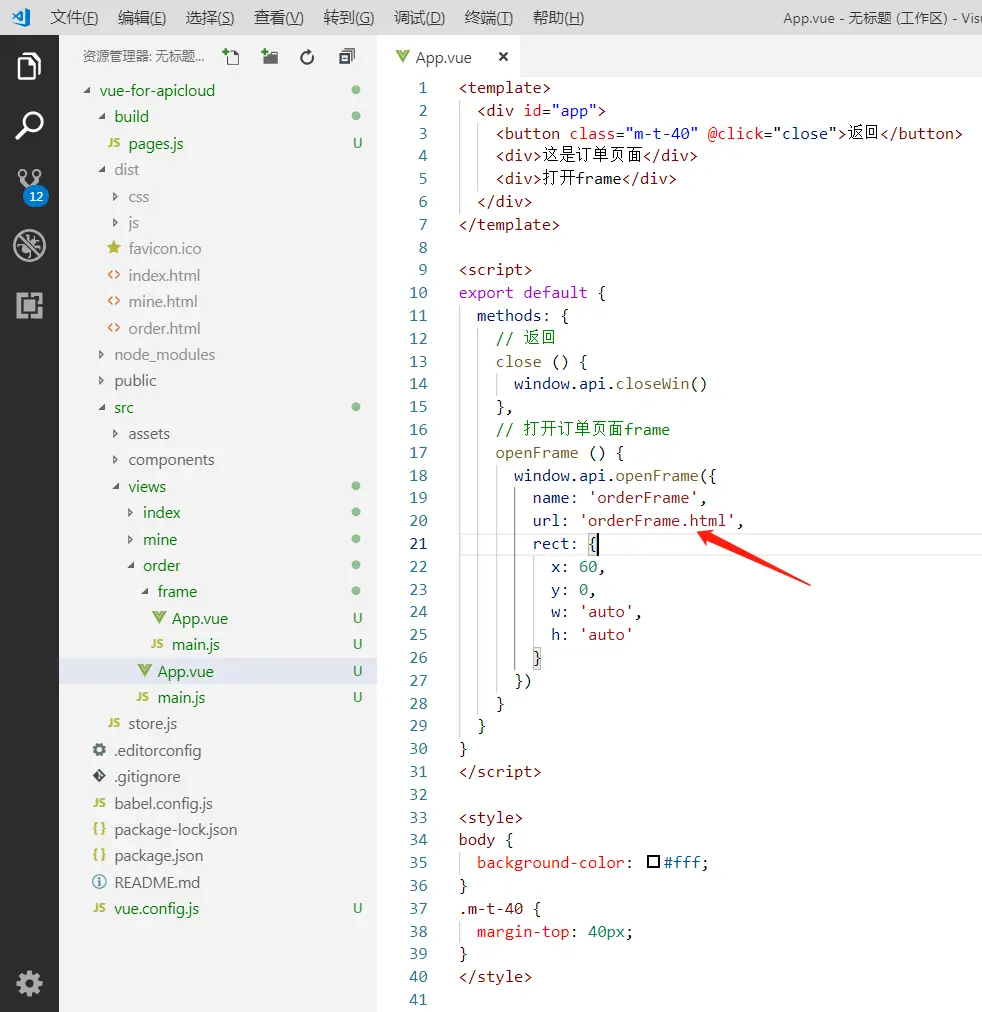982x1012 pixels.
Task: Click the Vue icon beside frame's App.vue
Action: point(159,617)
